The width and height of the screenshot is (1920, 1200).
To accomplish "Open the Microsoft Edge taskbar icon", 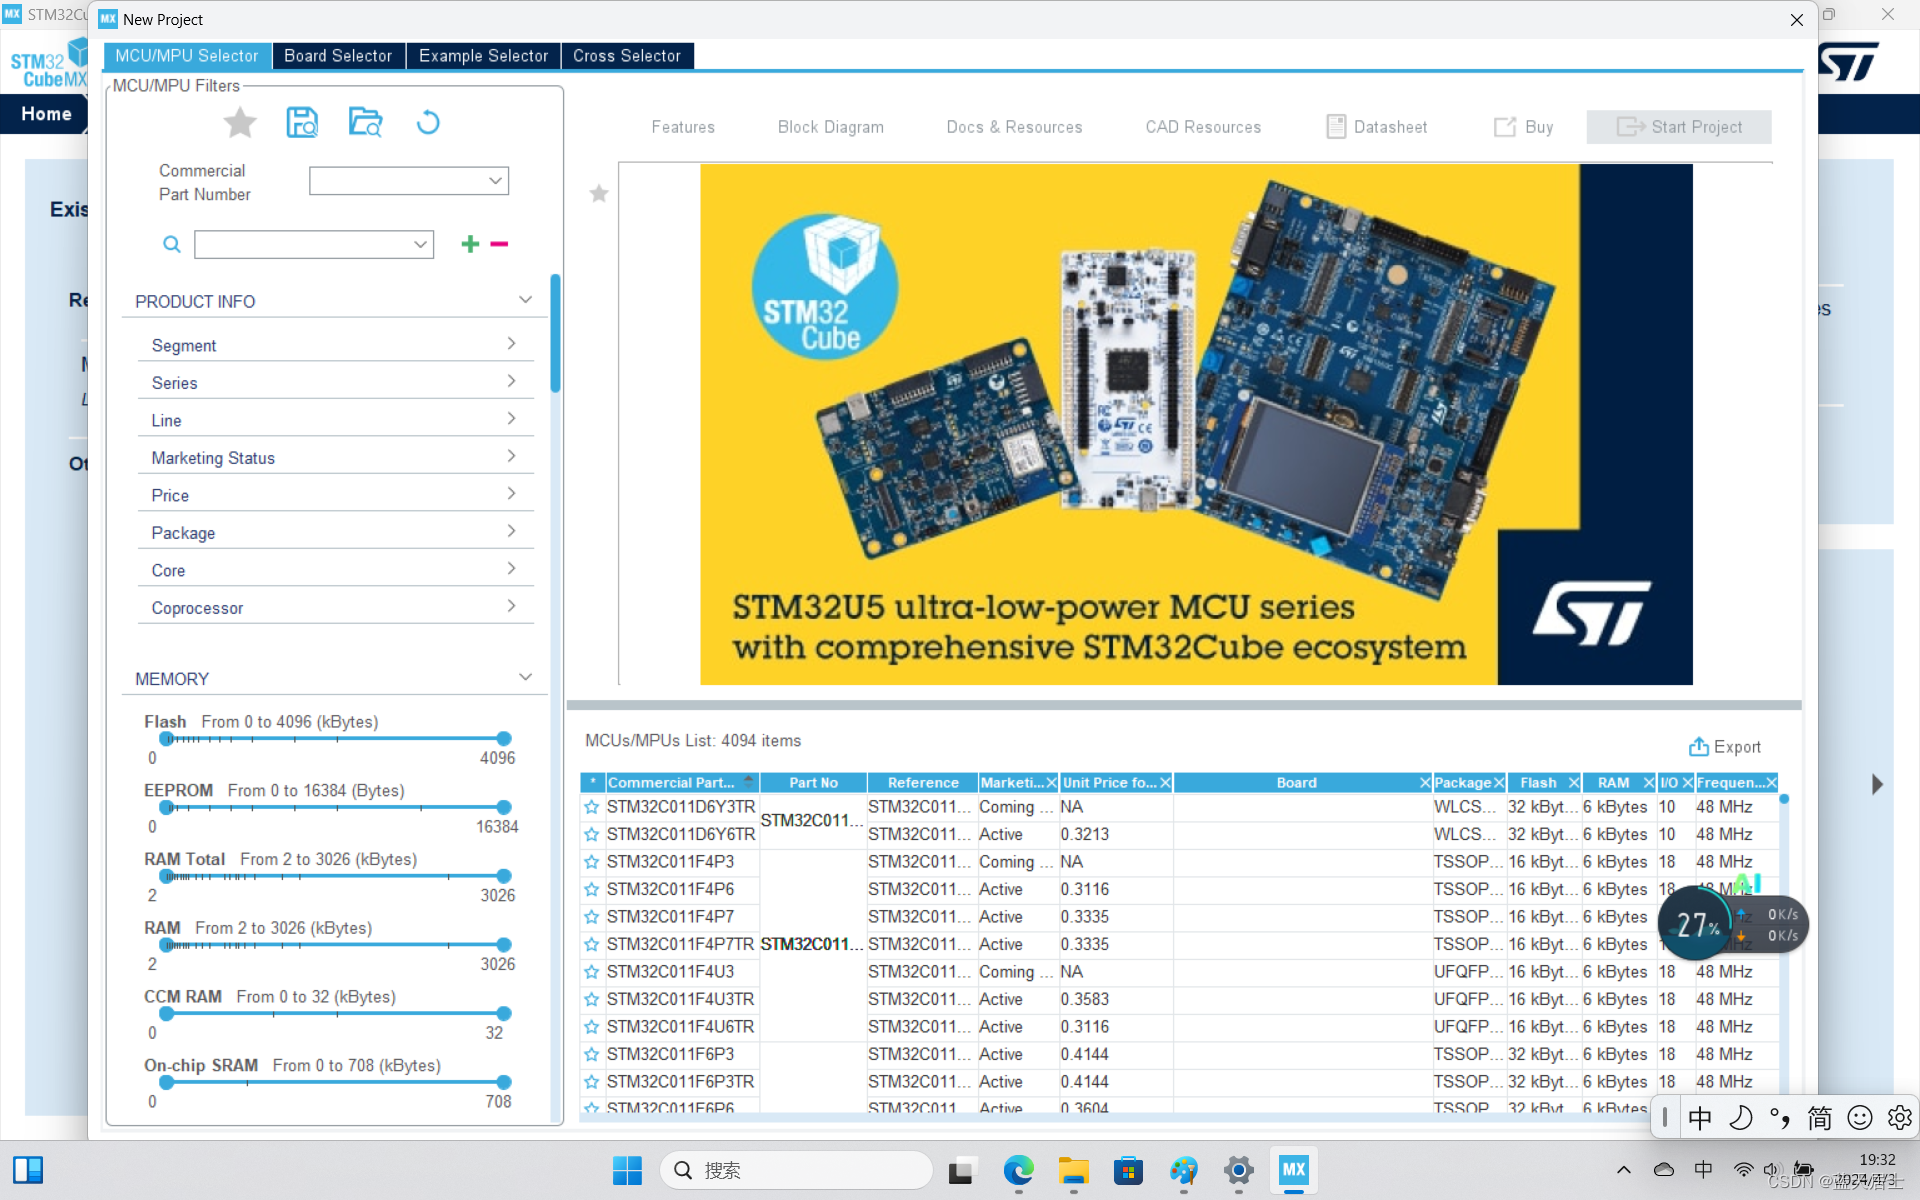I will [x=1018, y=1170].
